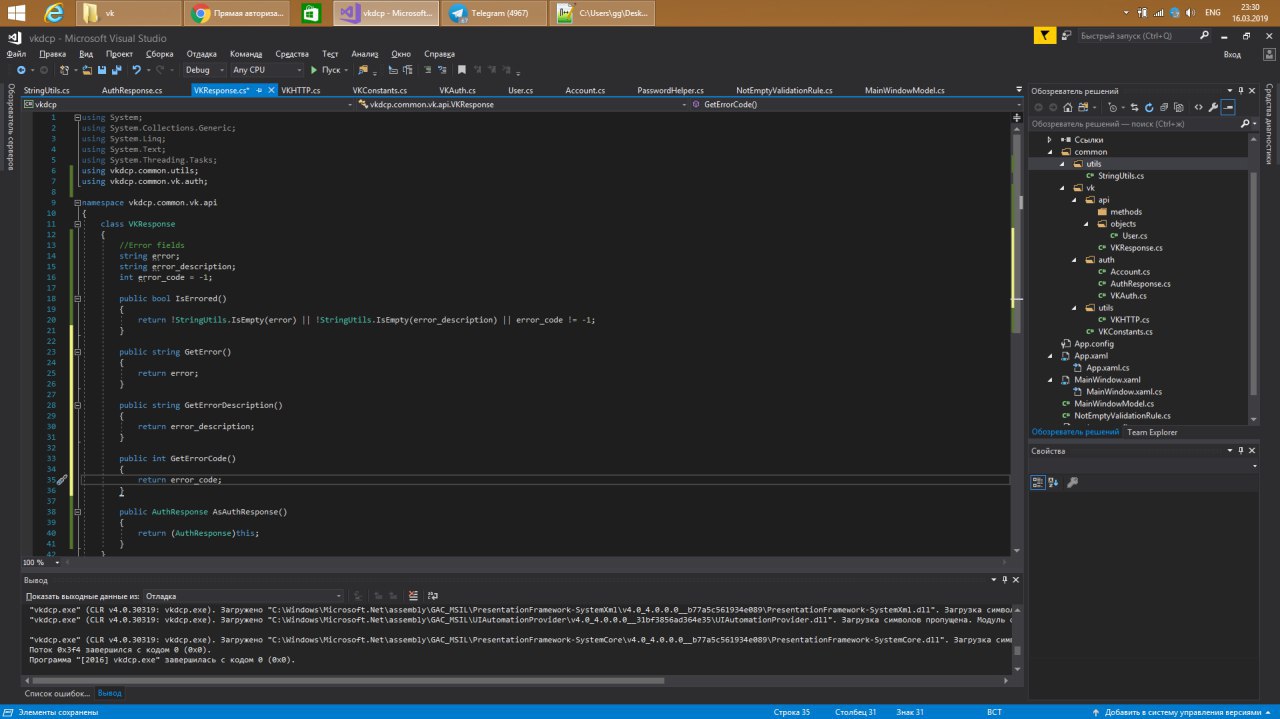Expand the Ссылки tree node

(1050, 140)
